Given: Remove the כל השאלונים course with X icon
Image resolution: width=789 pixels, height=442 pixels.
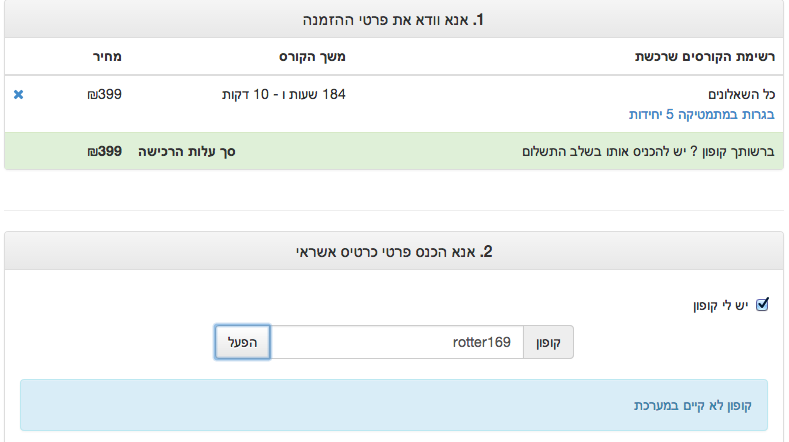Looking at the screenshot, I should [x=19, y=95].
